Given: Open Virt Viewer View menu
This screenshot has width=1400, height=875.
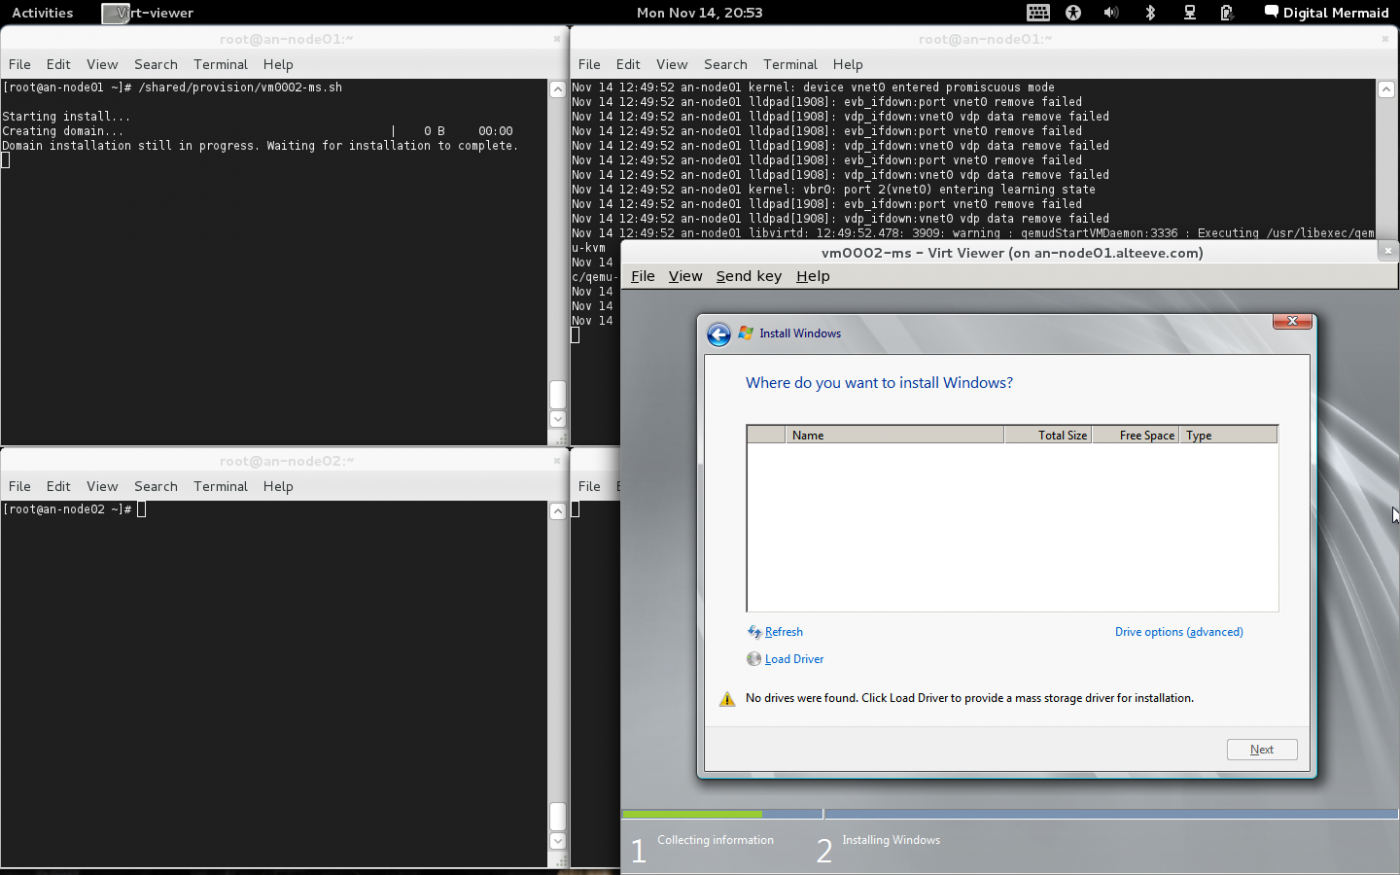Looking at the screenshot, I should 685,276.
